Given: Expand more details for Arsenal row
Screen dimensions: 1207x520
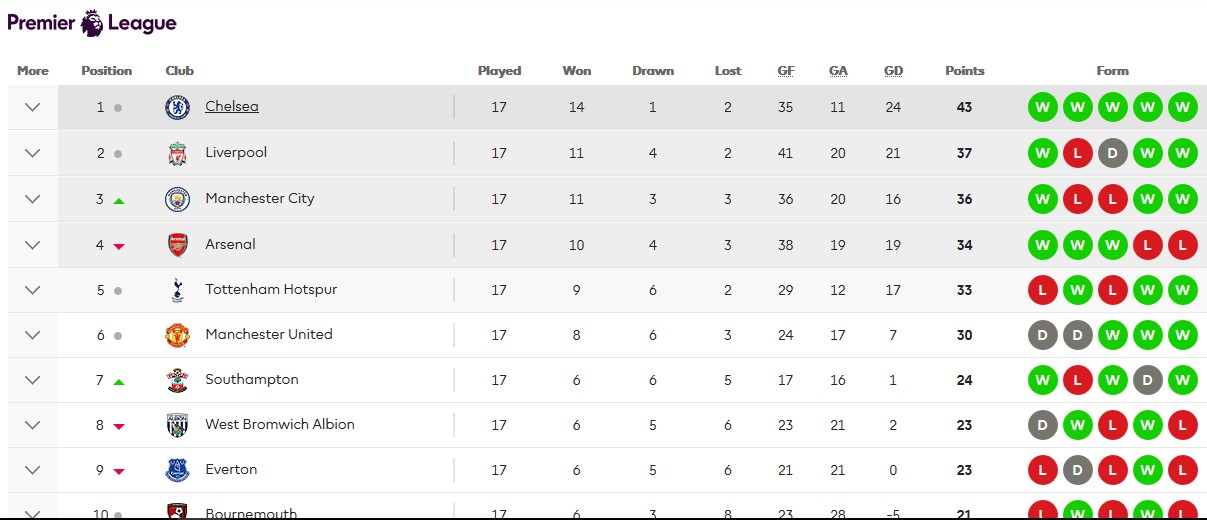Looking at the screenshot, I should (32, 245).
